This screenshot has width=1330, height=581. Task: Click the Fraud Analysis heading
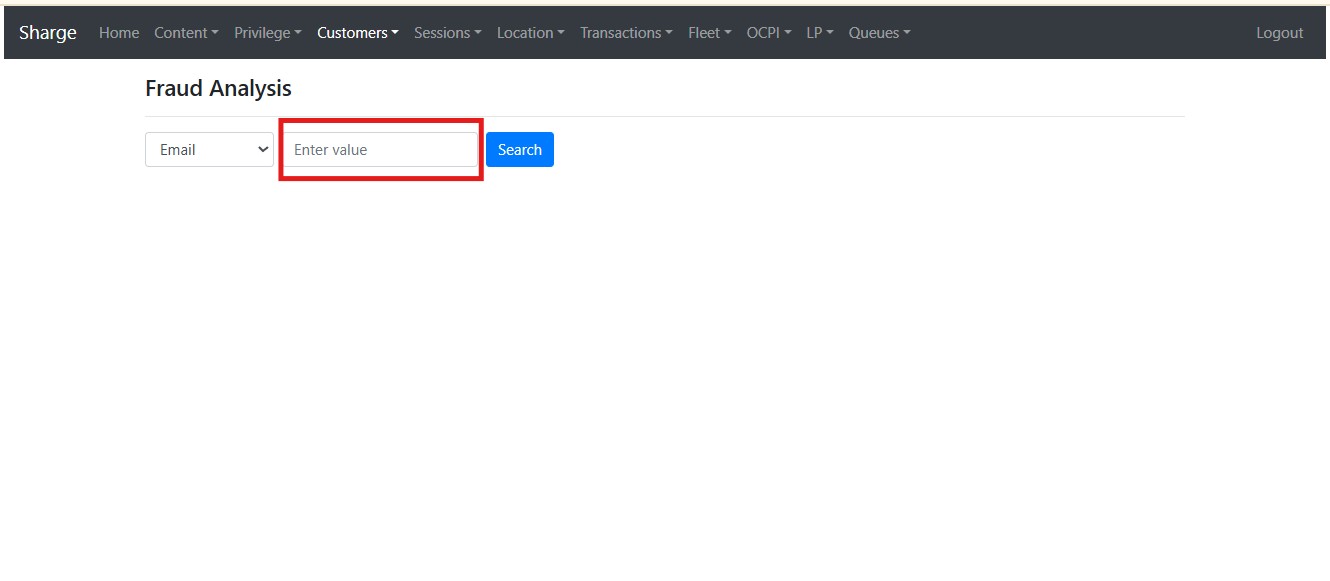click(x=218, y=88)
